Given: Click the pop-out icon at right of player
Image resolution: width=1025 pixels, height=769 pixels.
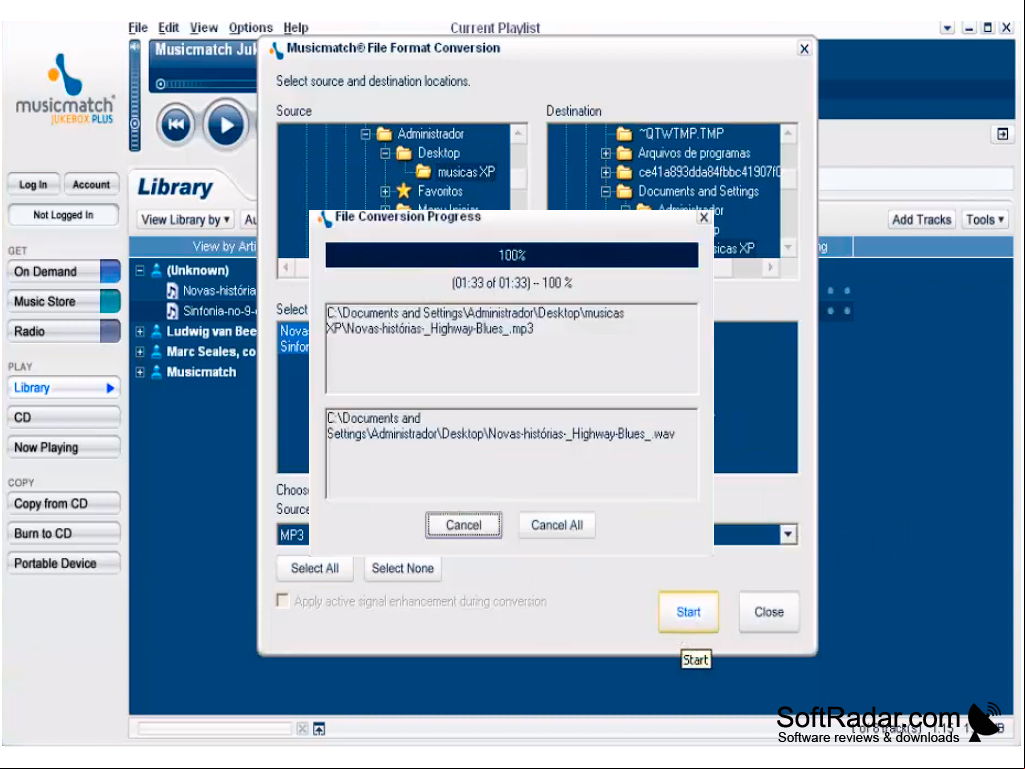Looking at the screenshot, I should (1002, 134).
